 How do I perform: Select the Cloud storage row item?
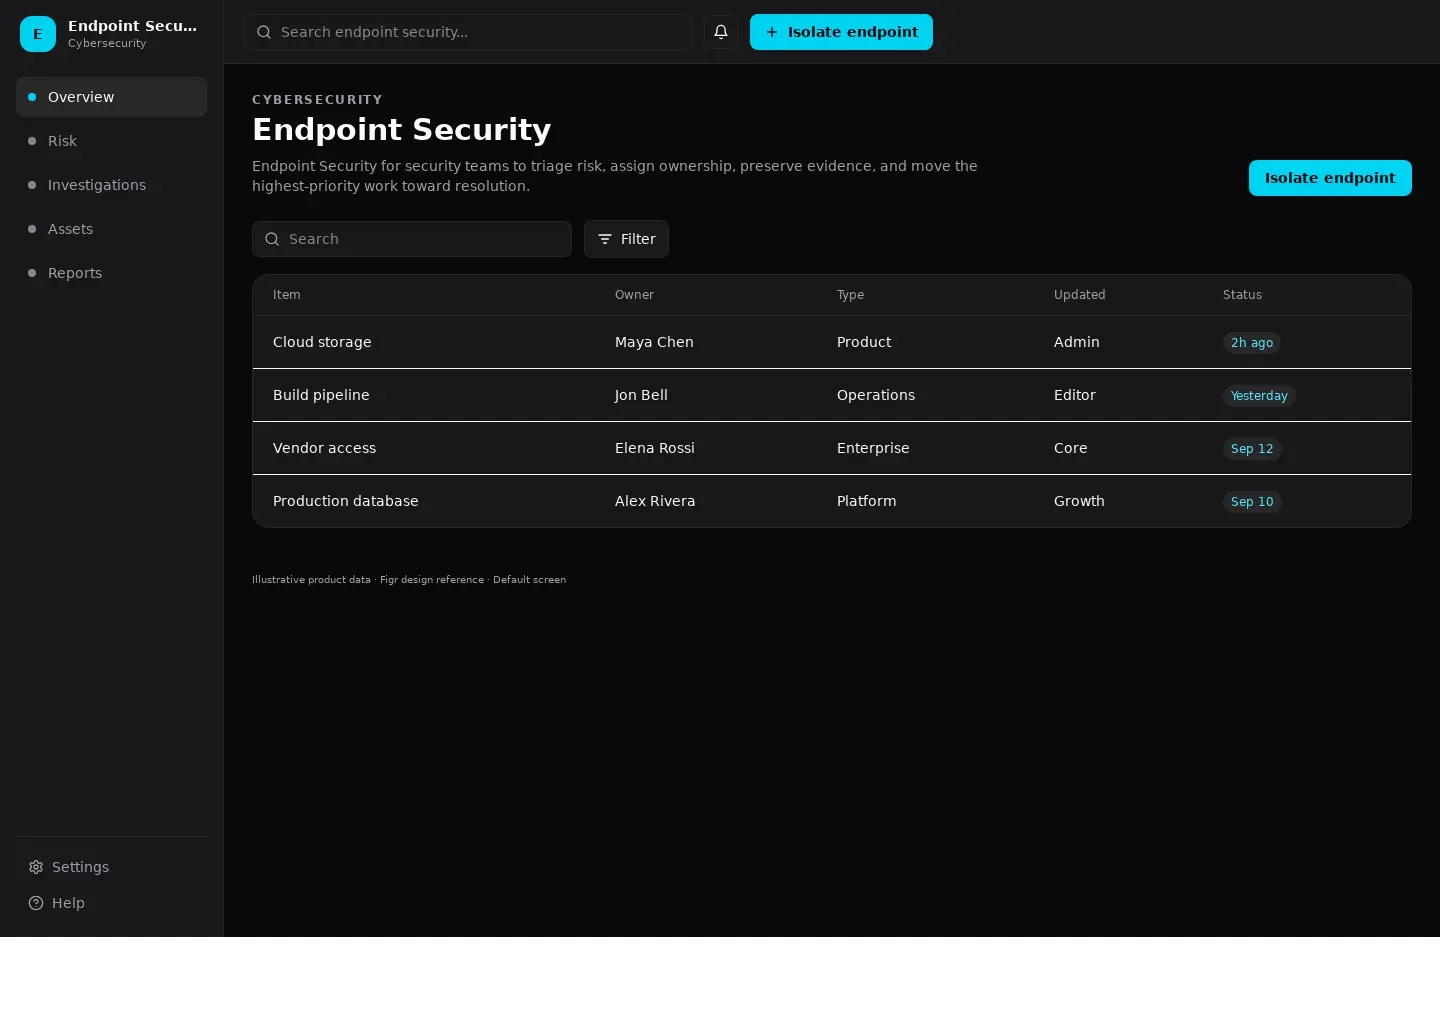(322, 342)
